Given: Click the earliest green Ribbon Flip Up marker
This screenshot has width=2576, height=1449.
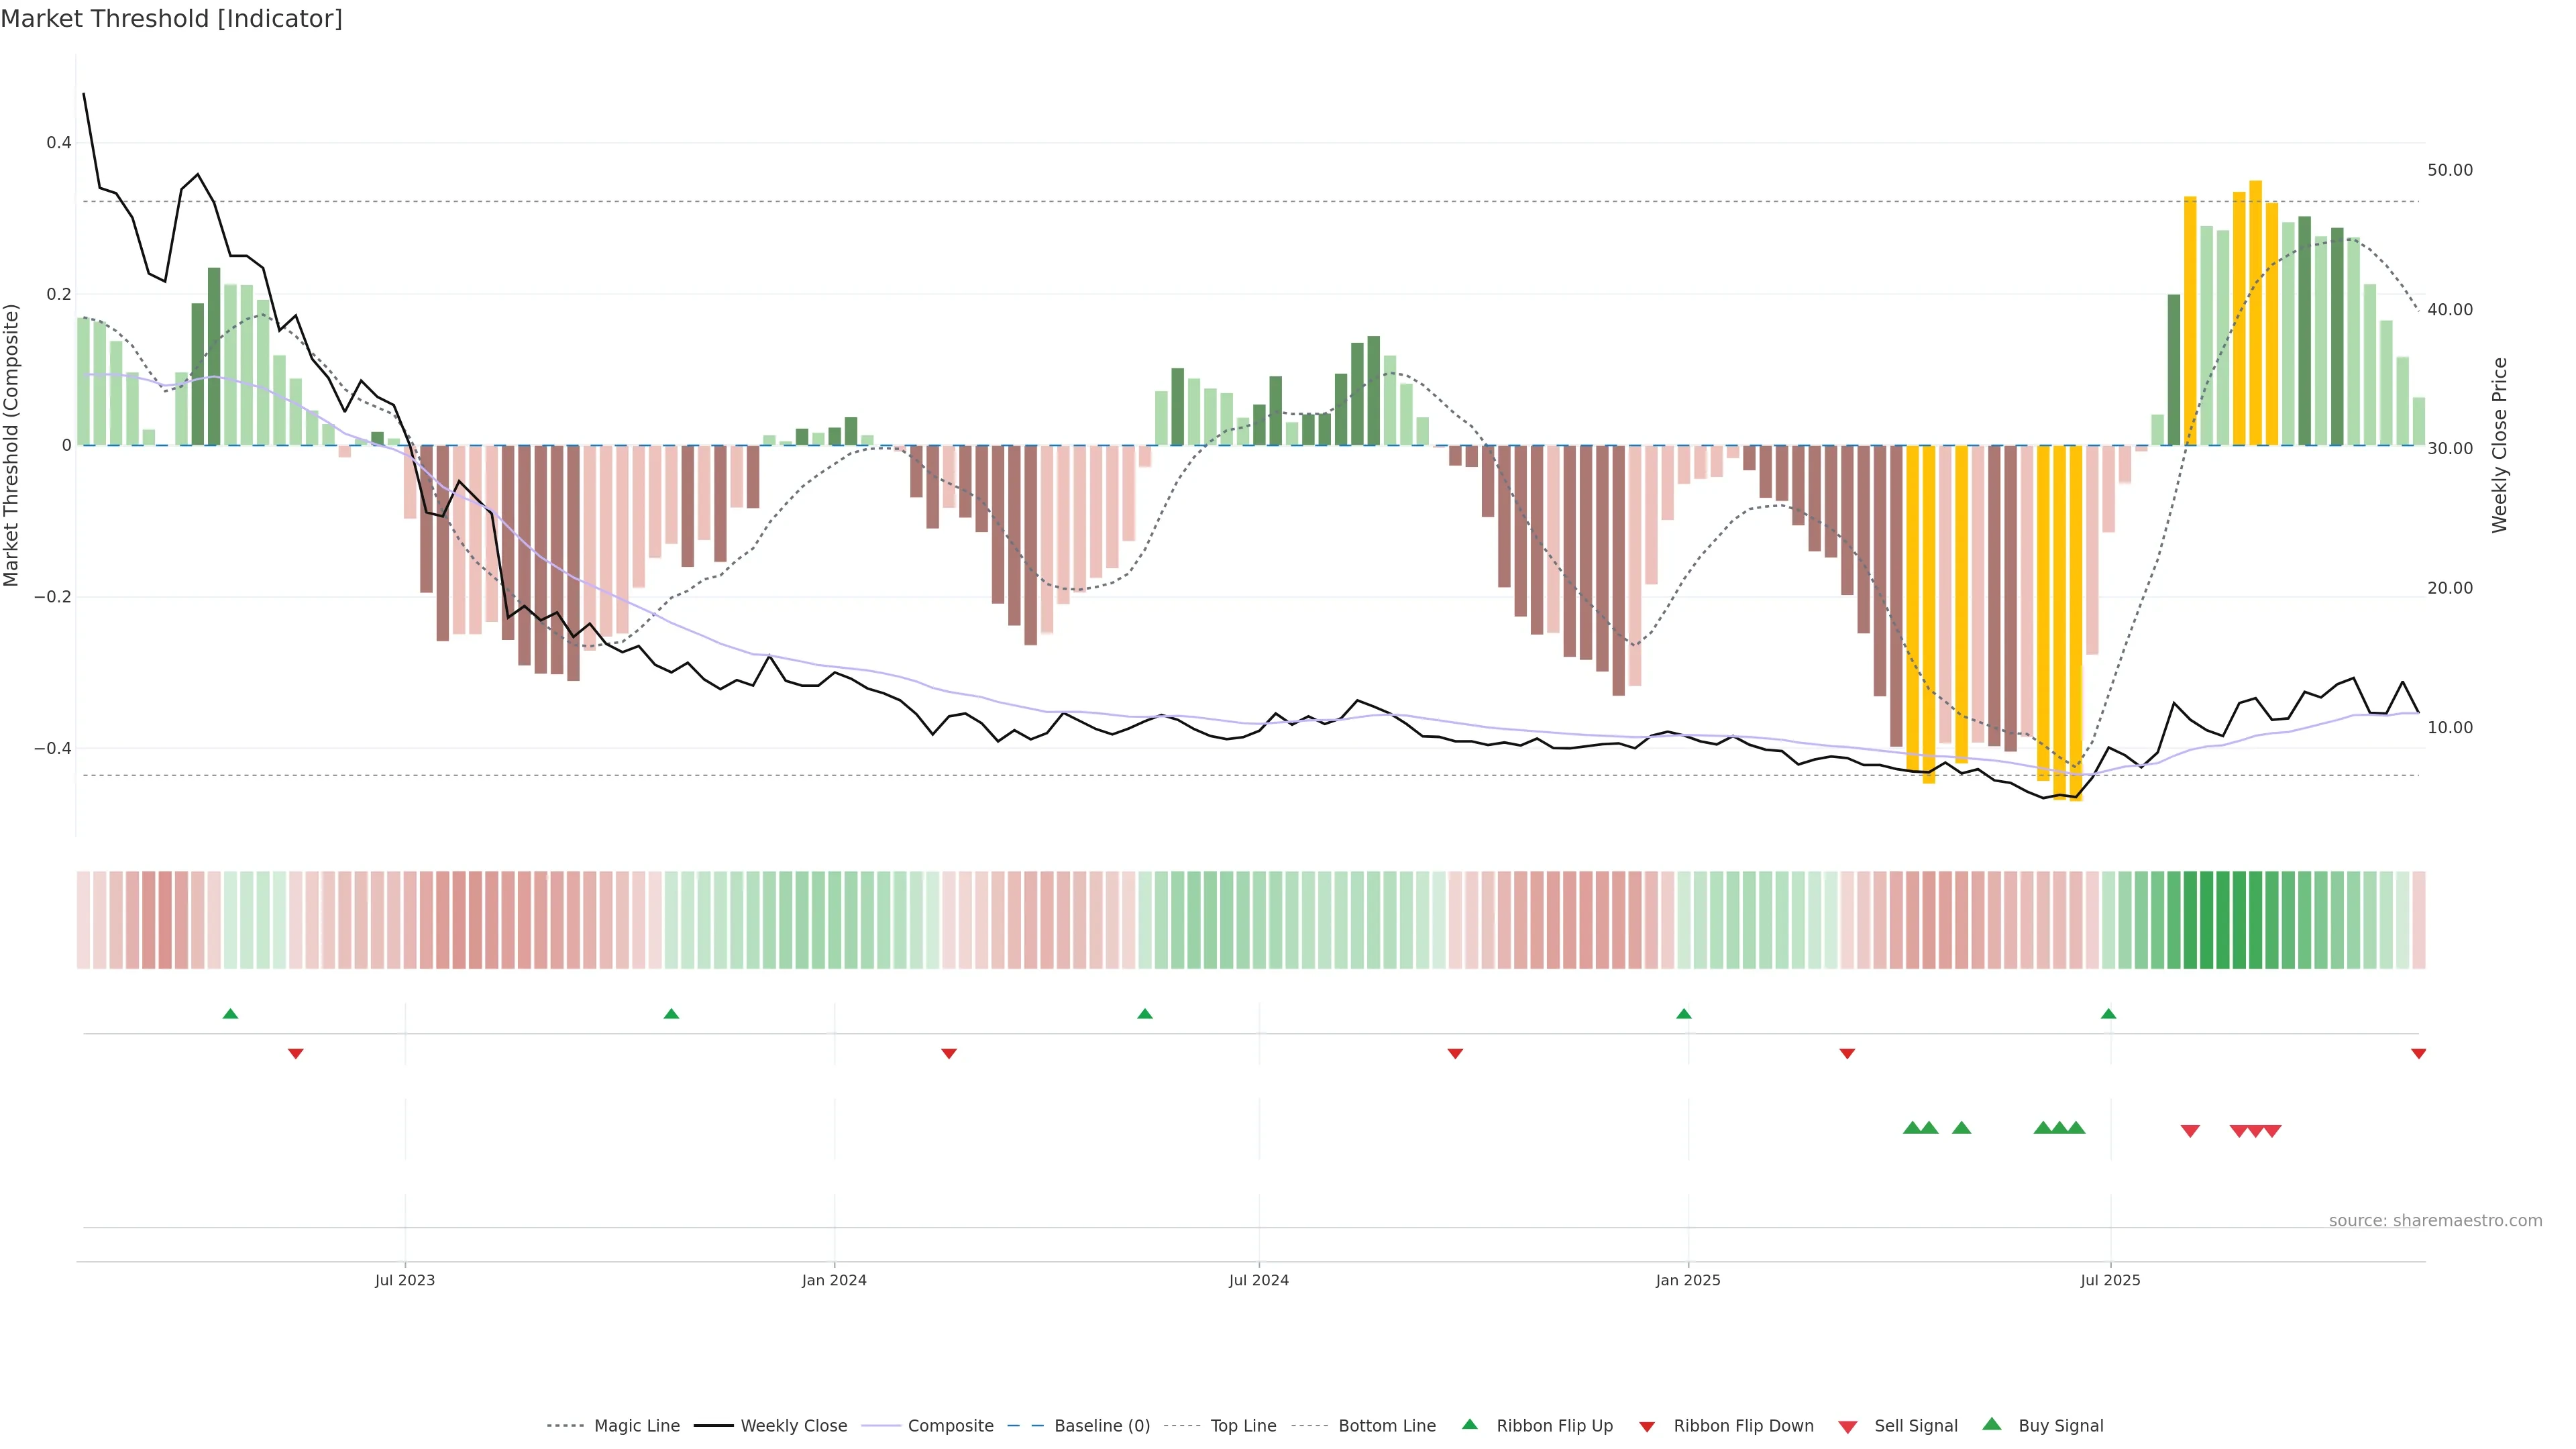Looking at the screenshot, I should [230, 1014].
